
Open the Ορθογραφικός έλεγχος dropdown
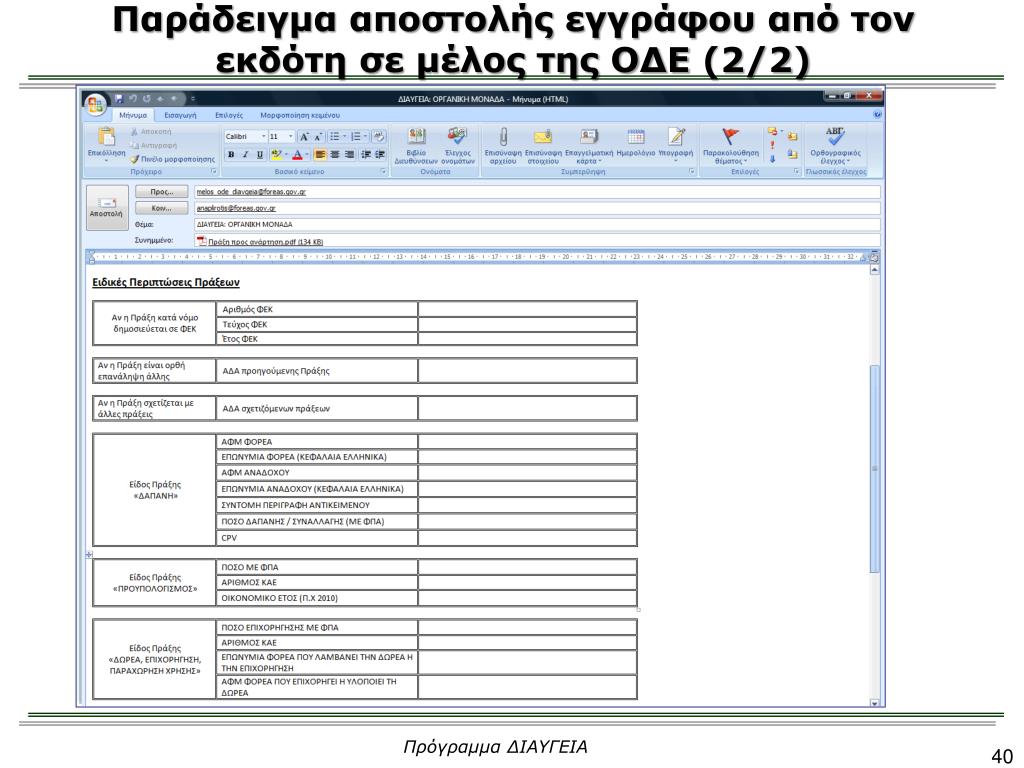click(835, 146)
